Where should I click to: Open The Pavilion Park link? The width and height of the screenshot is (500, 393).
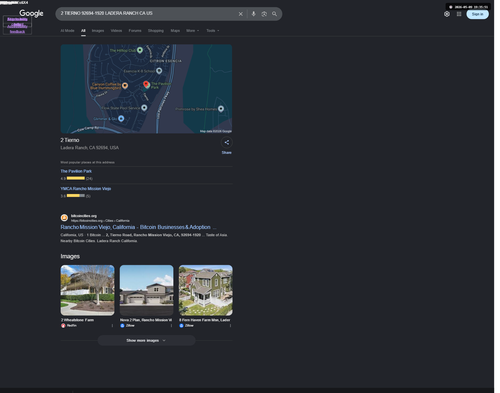coord(76,171)
